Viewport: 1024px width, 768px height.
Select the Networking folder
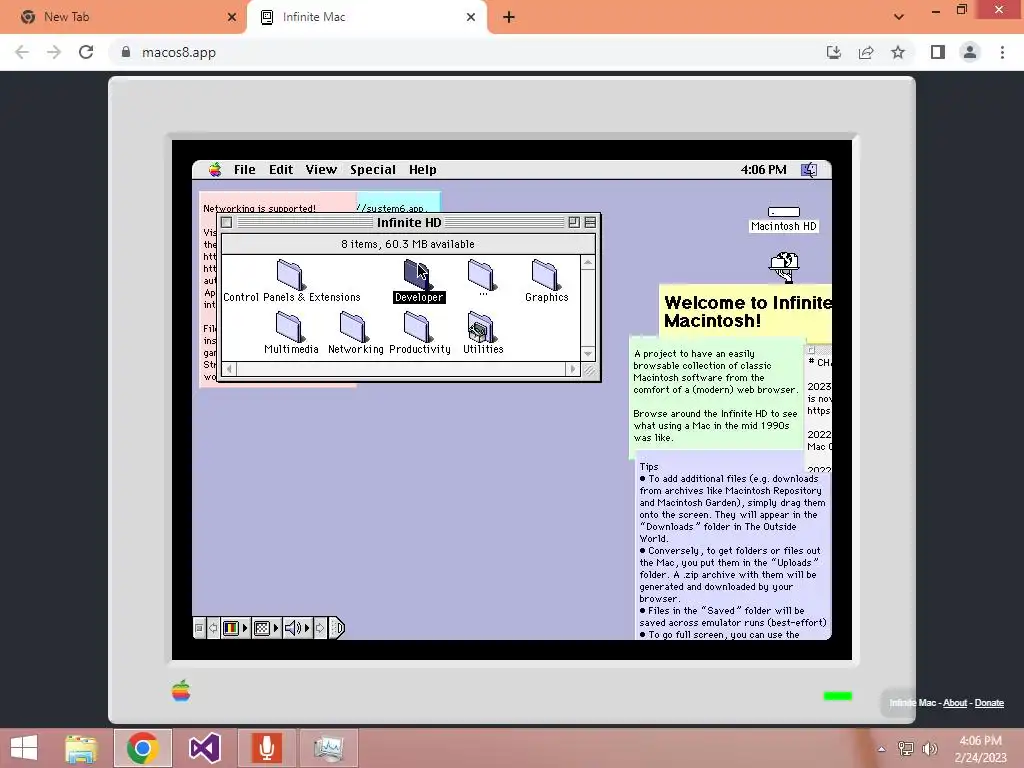click(x=355, y=333)
